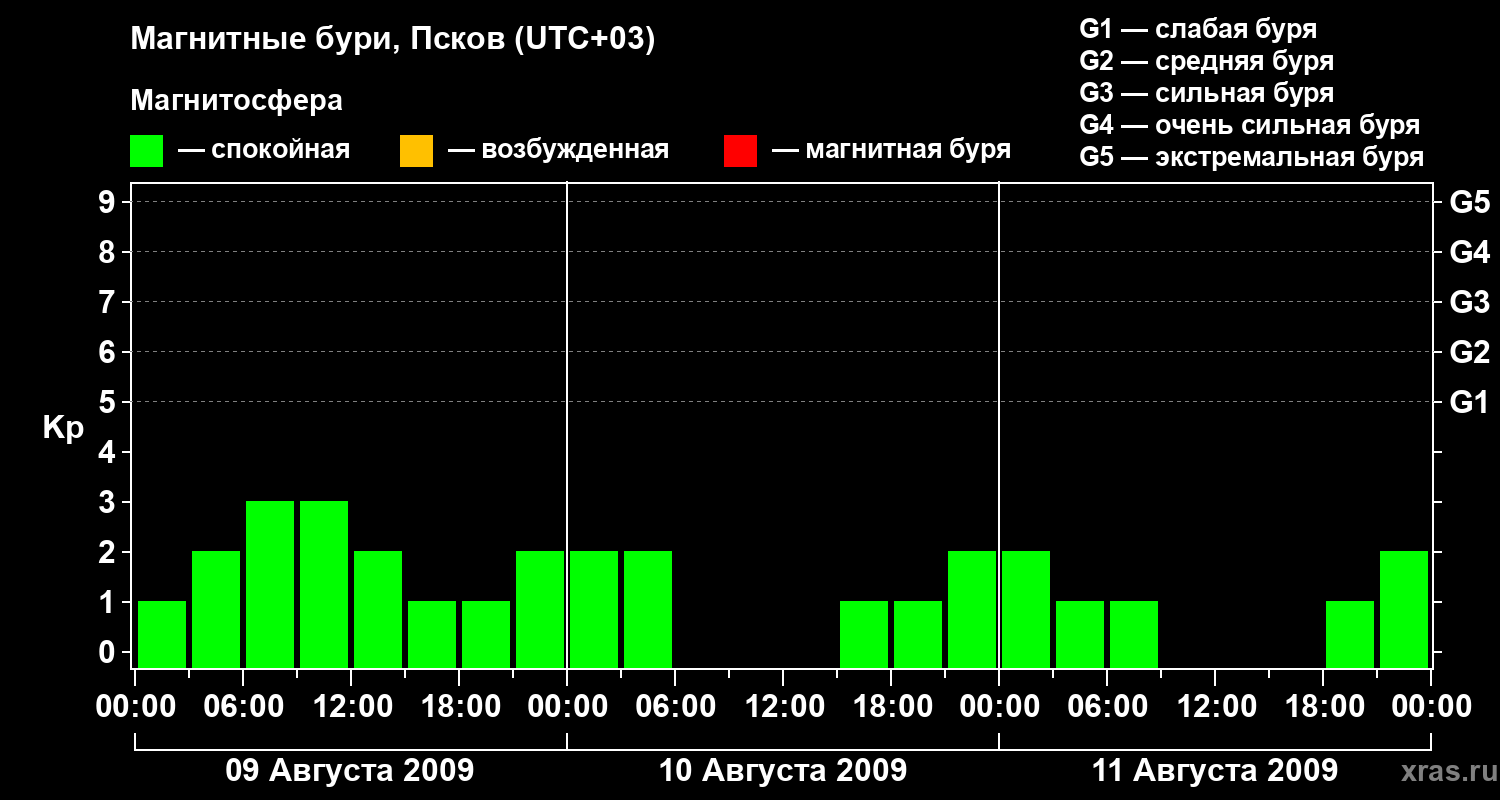
Task: Click the 'G3' label on the right axis
Action: pos(1470,302)
